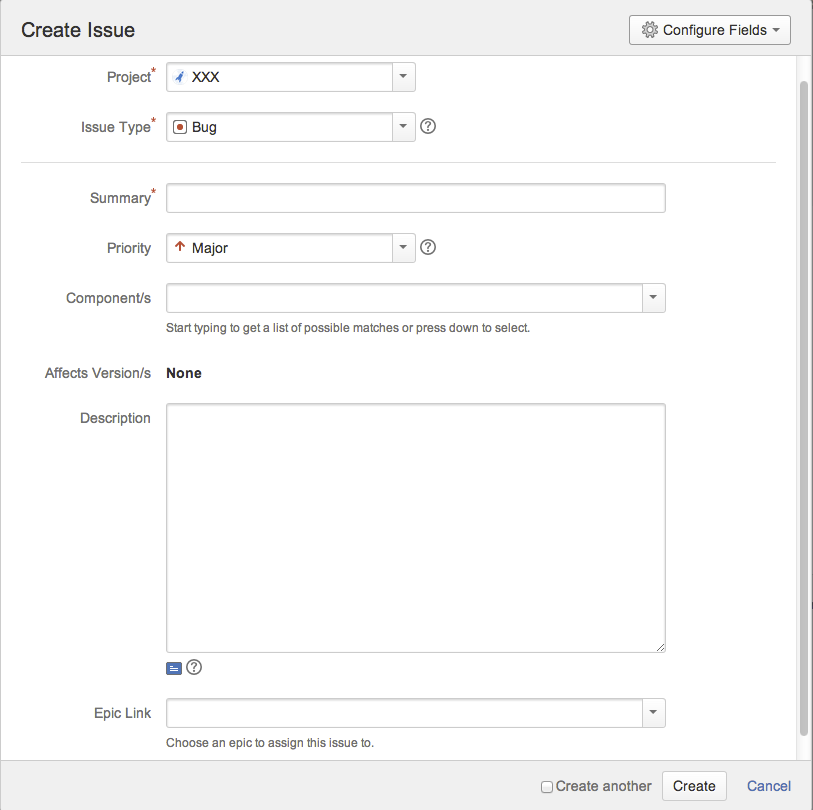Viewport: 813px width, 810px height.
Task: Click the XXX project avatar icon
Action: (x=179, y=77)
